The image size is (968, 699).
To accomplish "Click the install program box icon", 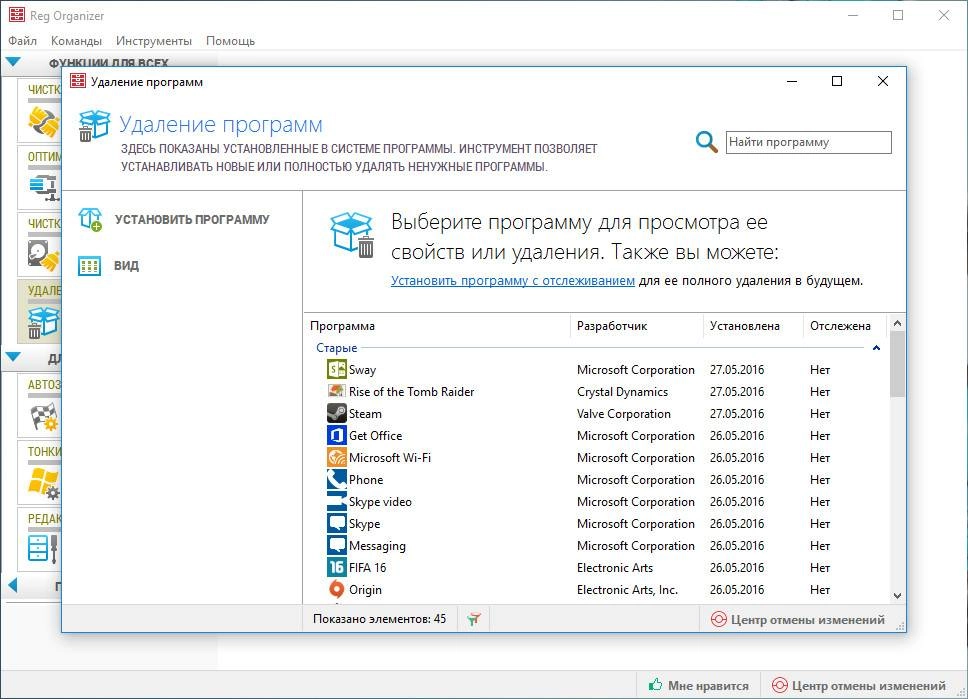I will pyautogui.click(x=90, y=219).
